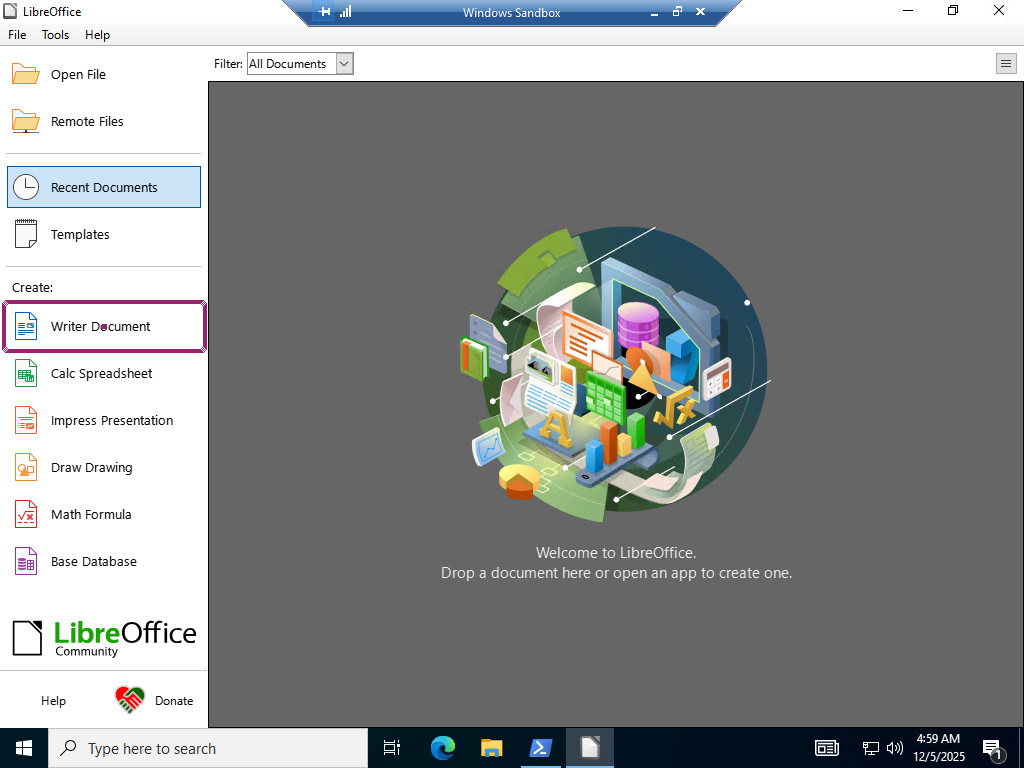This screenshot has height=768, width=1024.
Task: Open Microsoft Edge from the taskbar
Action: pyautogui.click(x=443, y=748)
